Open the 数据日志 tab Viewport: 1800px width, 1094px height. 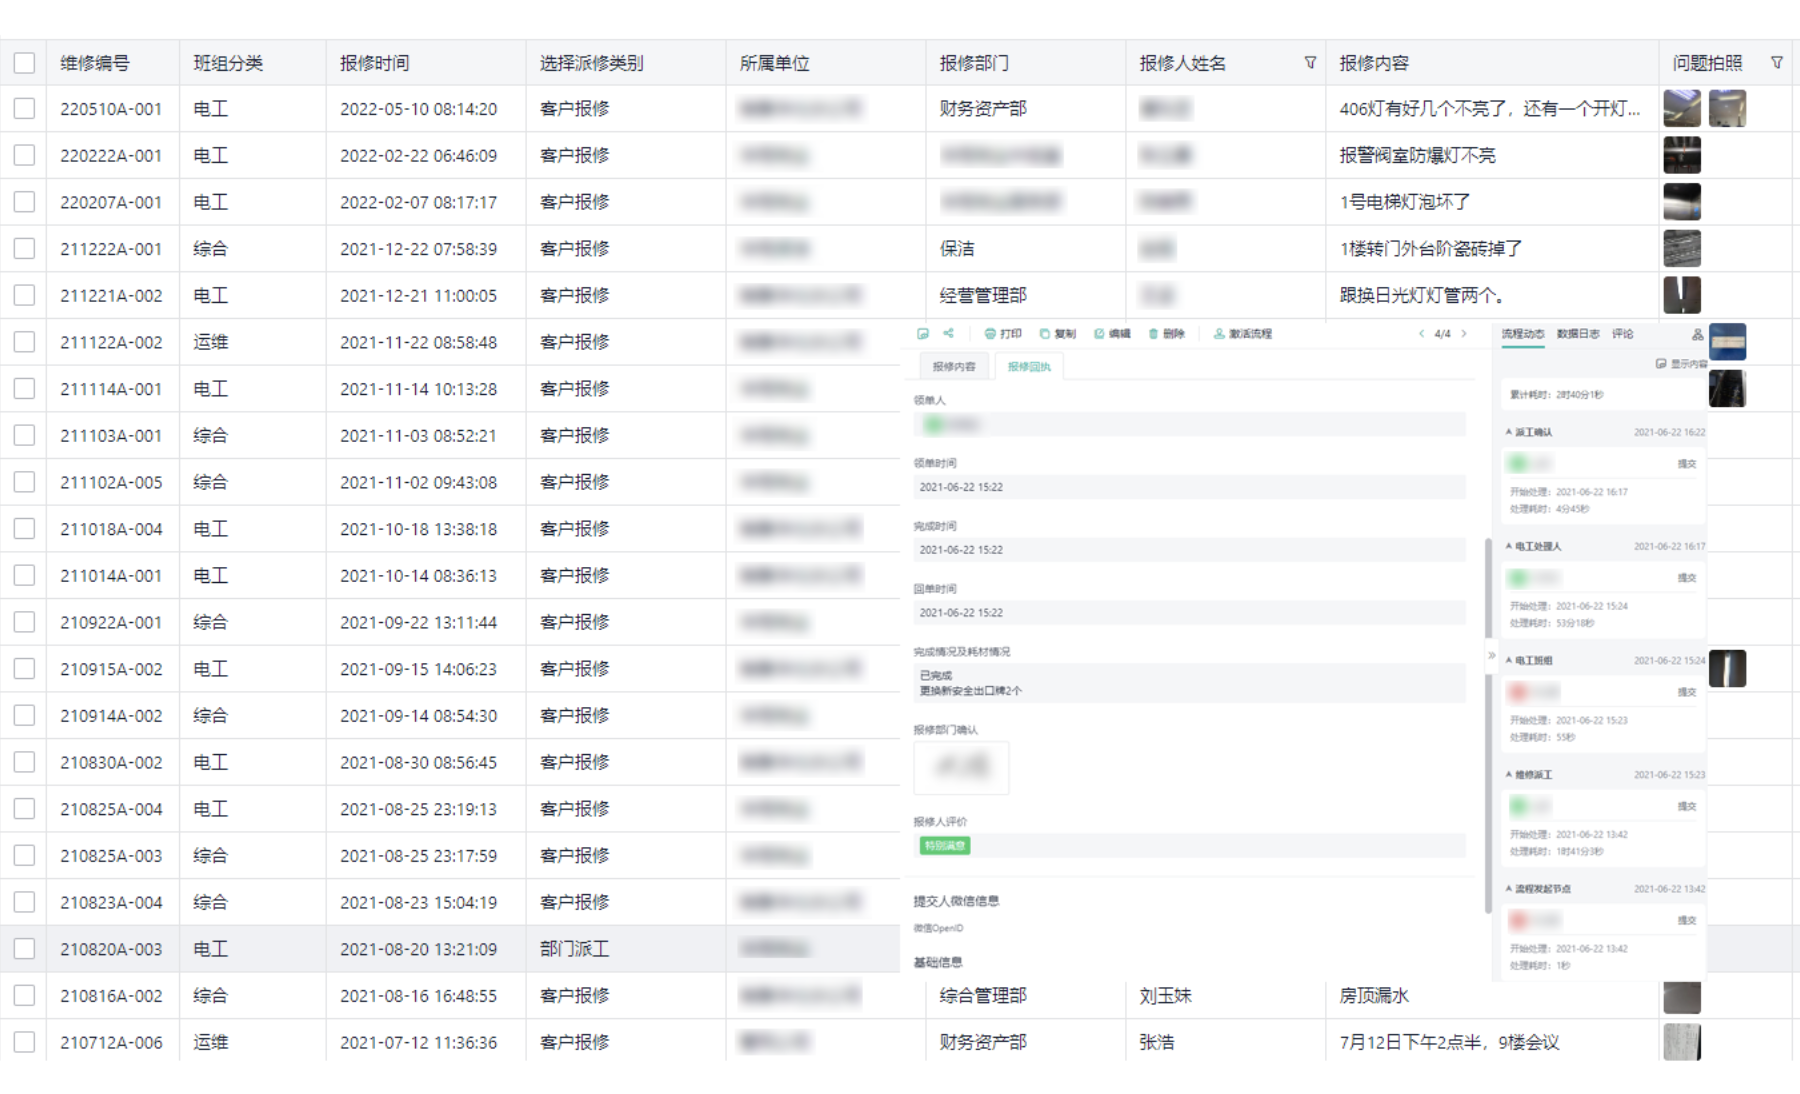click(x=1578, y=334)
